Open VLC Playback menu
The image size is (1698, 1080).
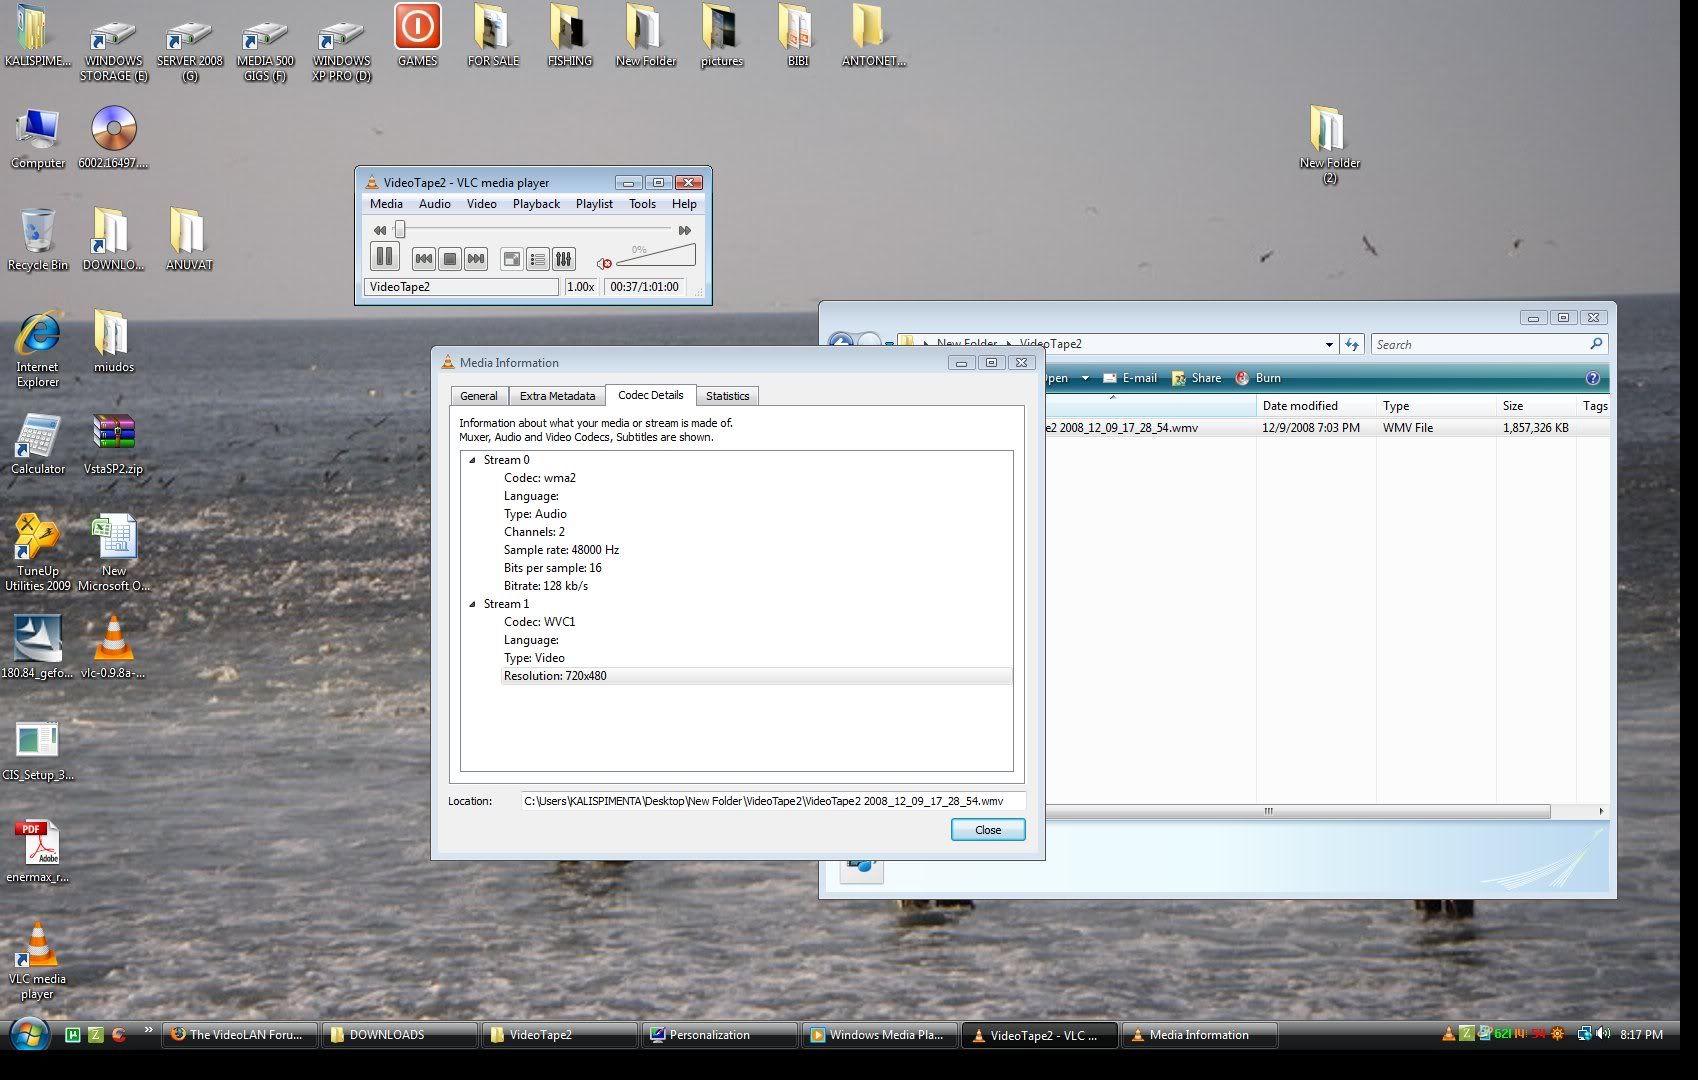(536, 204)
